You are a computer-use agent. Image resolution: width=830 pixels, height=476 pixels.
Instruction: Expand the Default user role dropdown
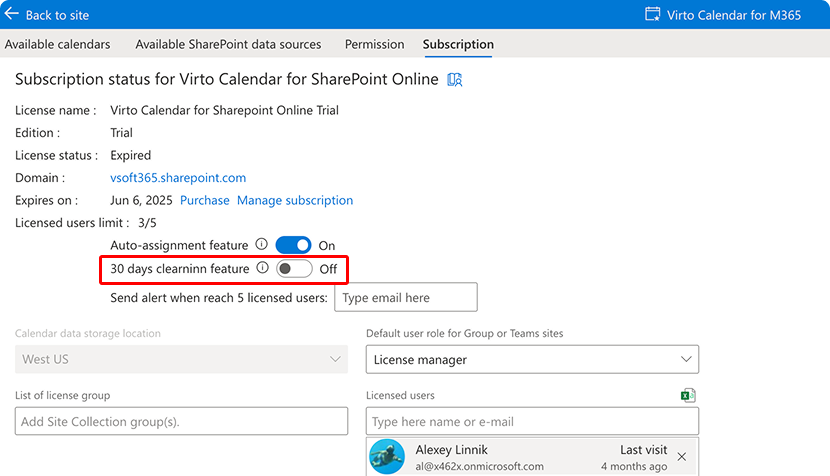[532, 359]
